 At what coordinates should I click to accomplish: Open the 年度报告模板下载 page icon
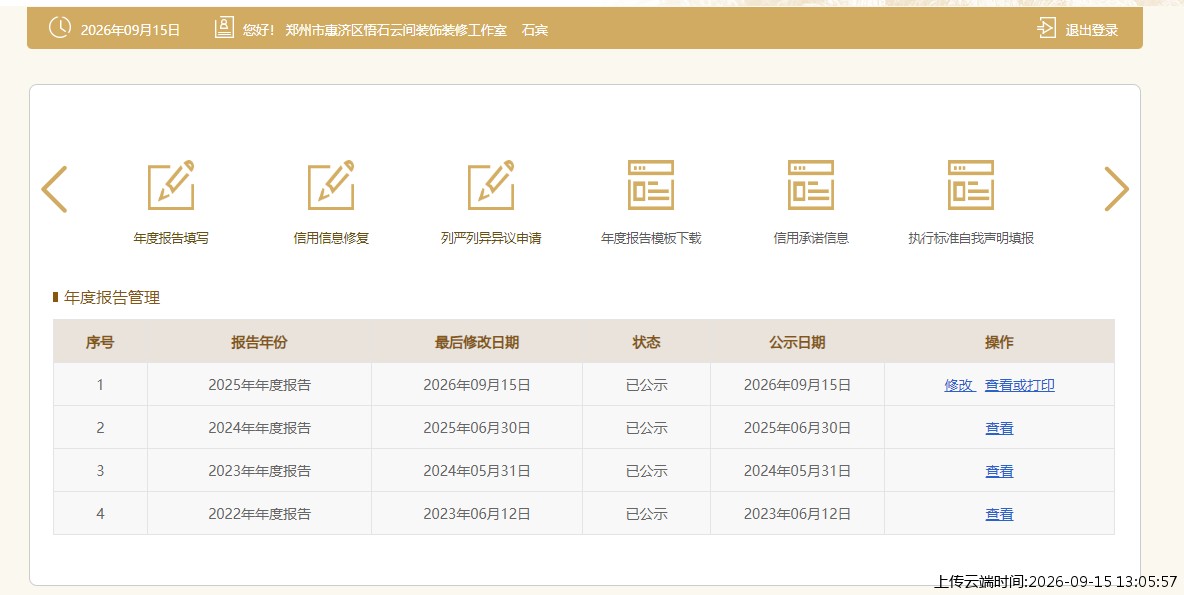pos(651,185)
